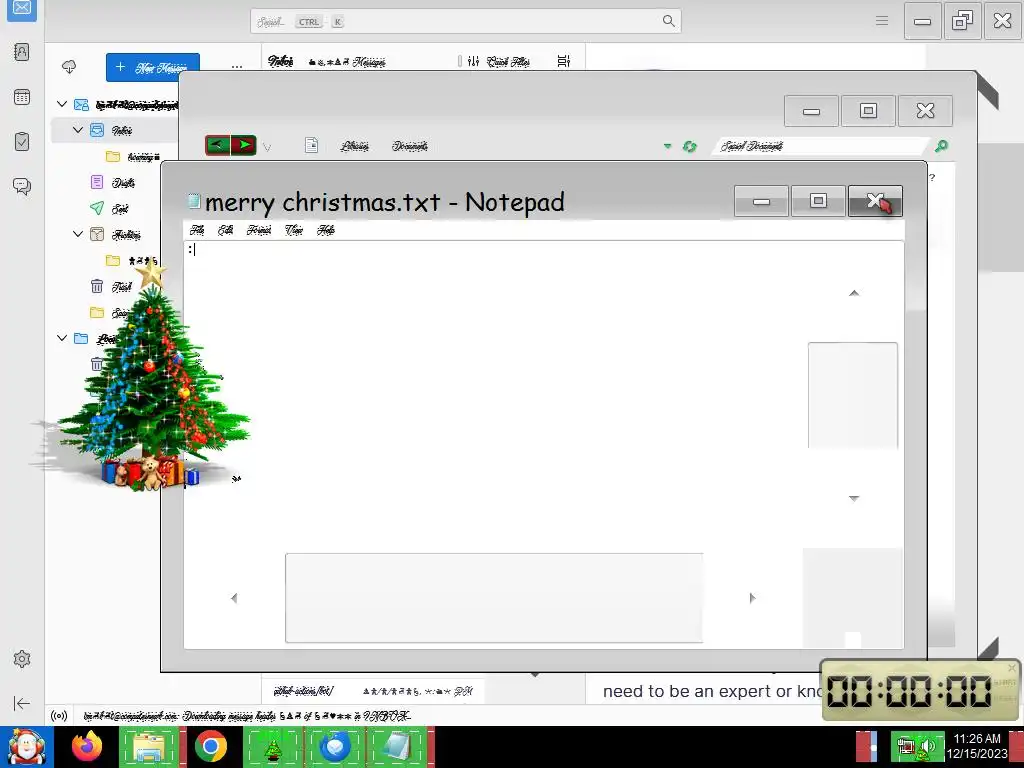Viewport: 1024px width, 768px height.
Task: Open message list display options icon
Action: pyautogui.click(x=564, y=61)
